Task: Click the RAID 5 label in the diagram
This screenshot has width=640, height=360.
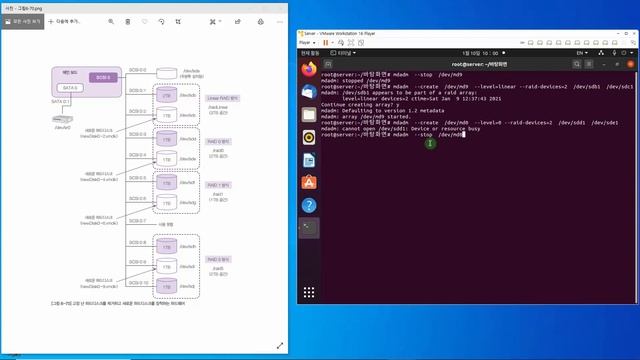Action: coord(218,260)
